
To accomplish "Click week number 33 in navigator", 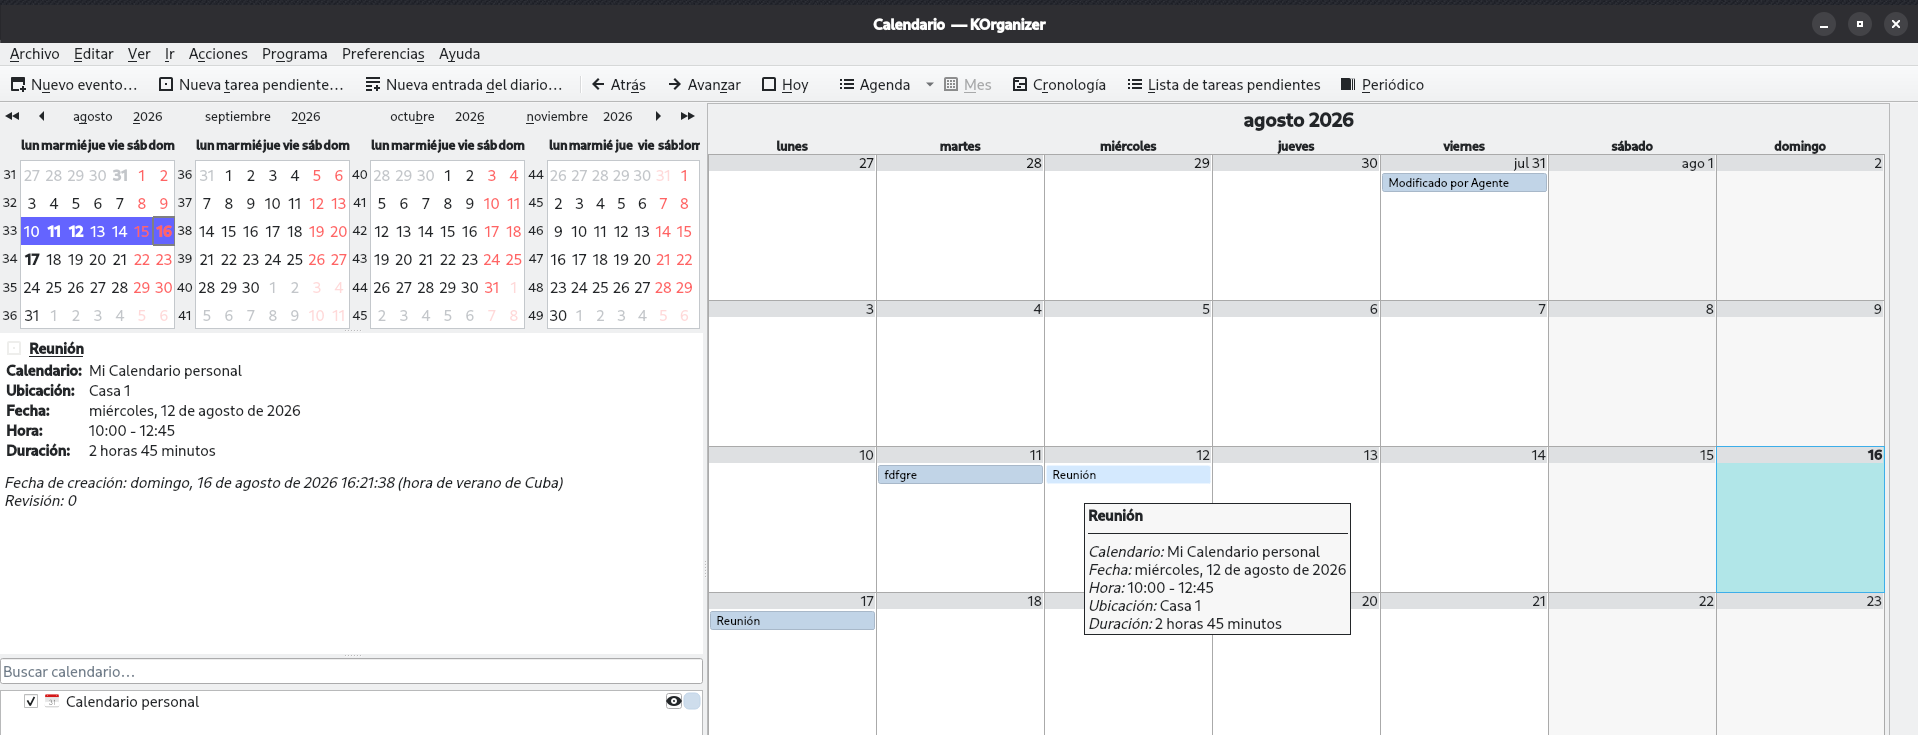I will (x=10, y=231).
